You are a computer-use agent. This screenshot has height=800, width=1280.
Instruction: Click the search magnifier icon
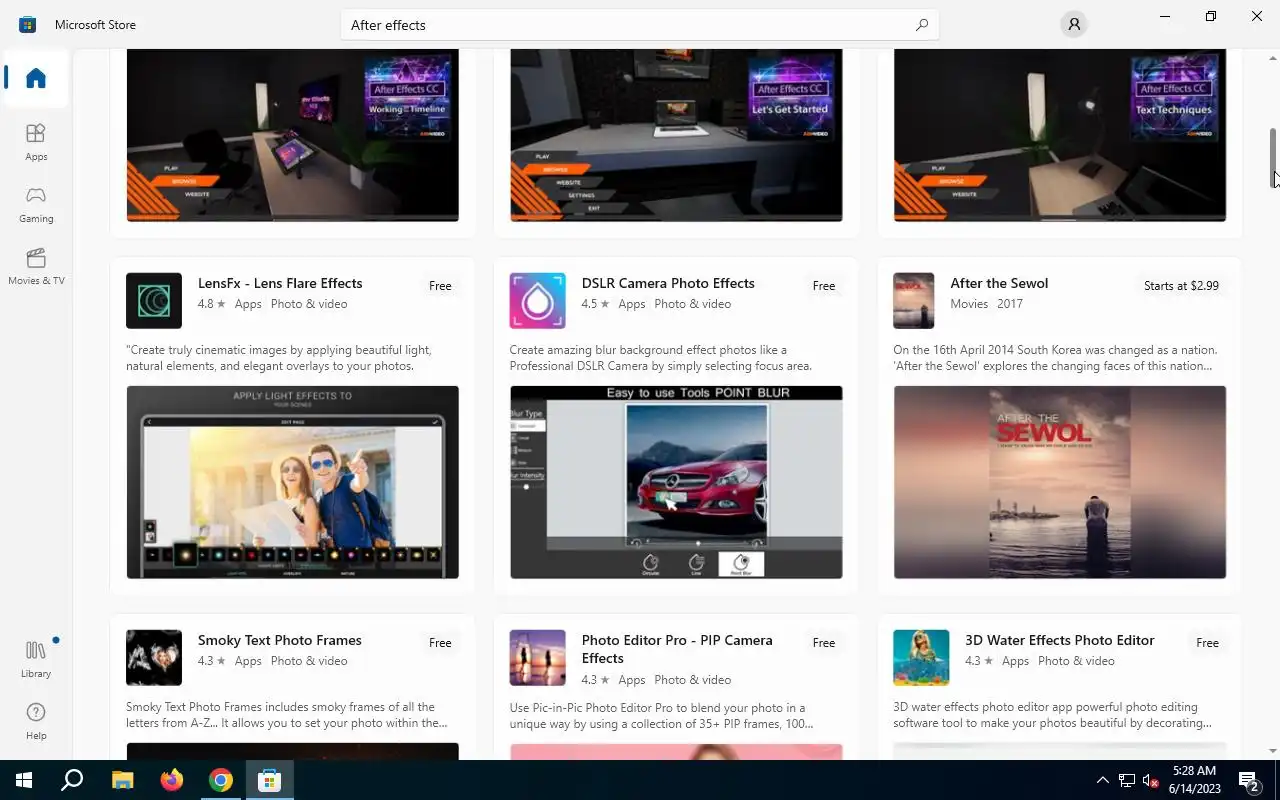[x=922, y=25]
